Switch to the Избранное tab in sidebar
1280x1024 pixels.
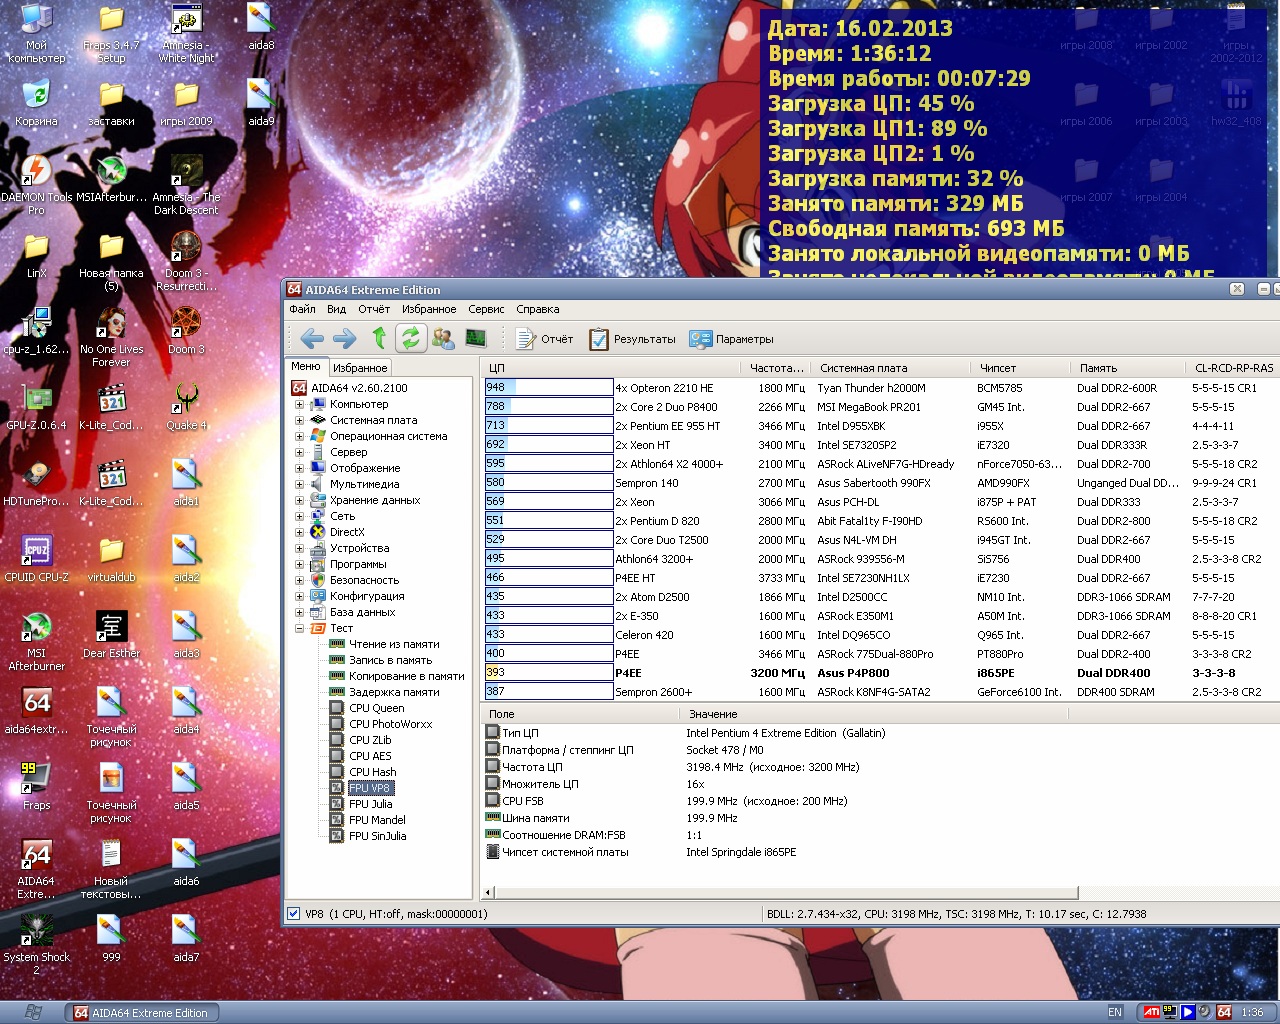click(360, 368)
